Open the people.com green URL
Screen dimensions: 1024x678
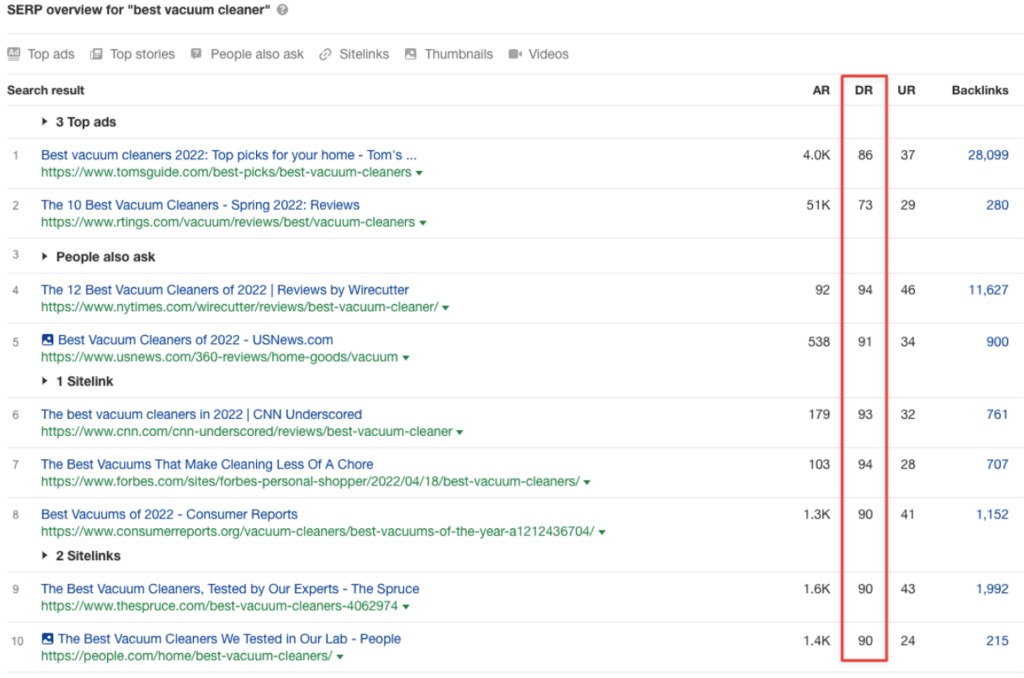[187, 656]
